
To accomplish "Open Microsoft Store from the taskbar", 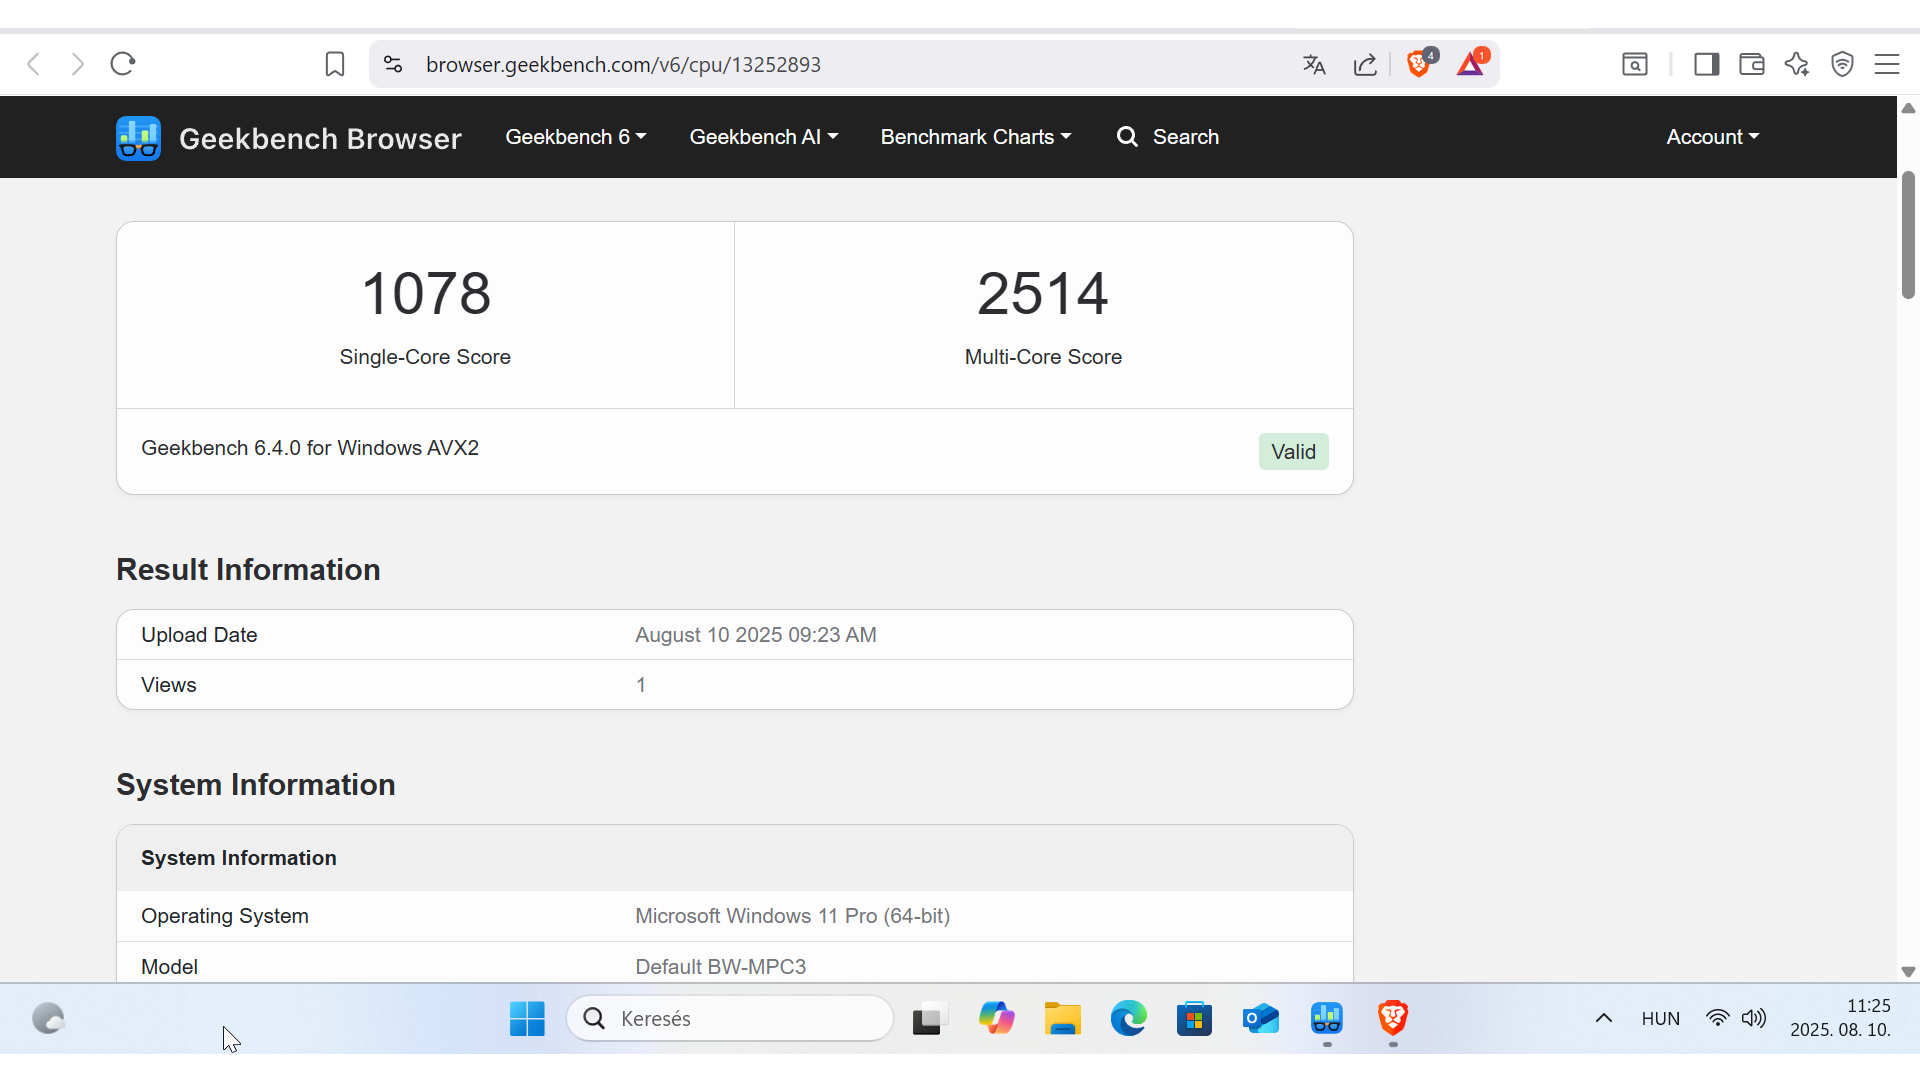I will click(1194, 1019).
